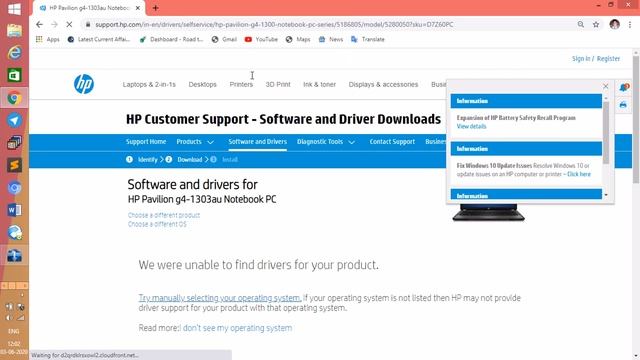The image size is (640, 360).
Task: Go to Contact Support
Action: [x=392, y=142]
